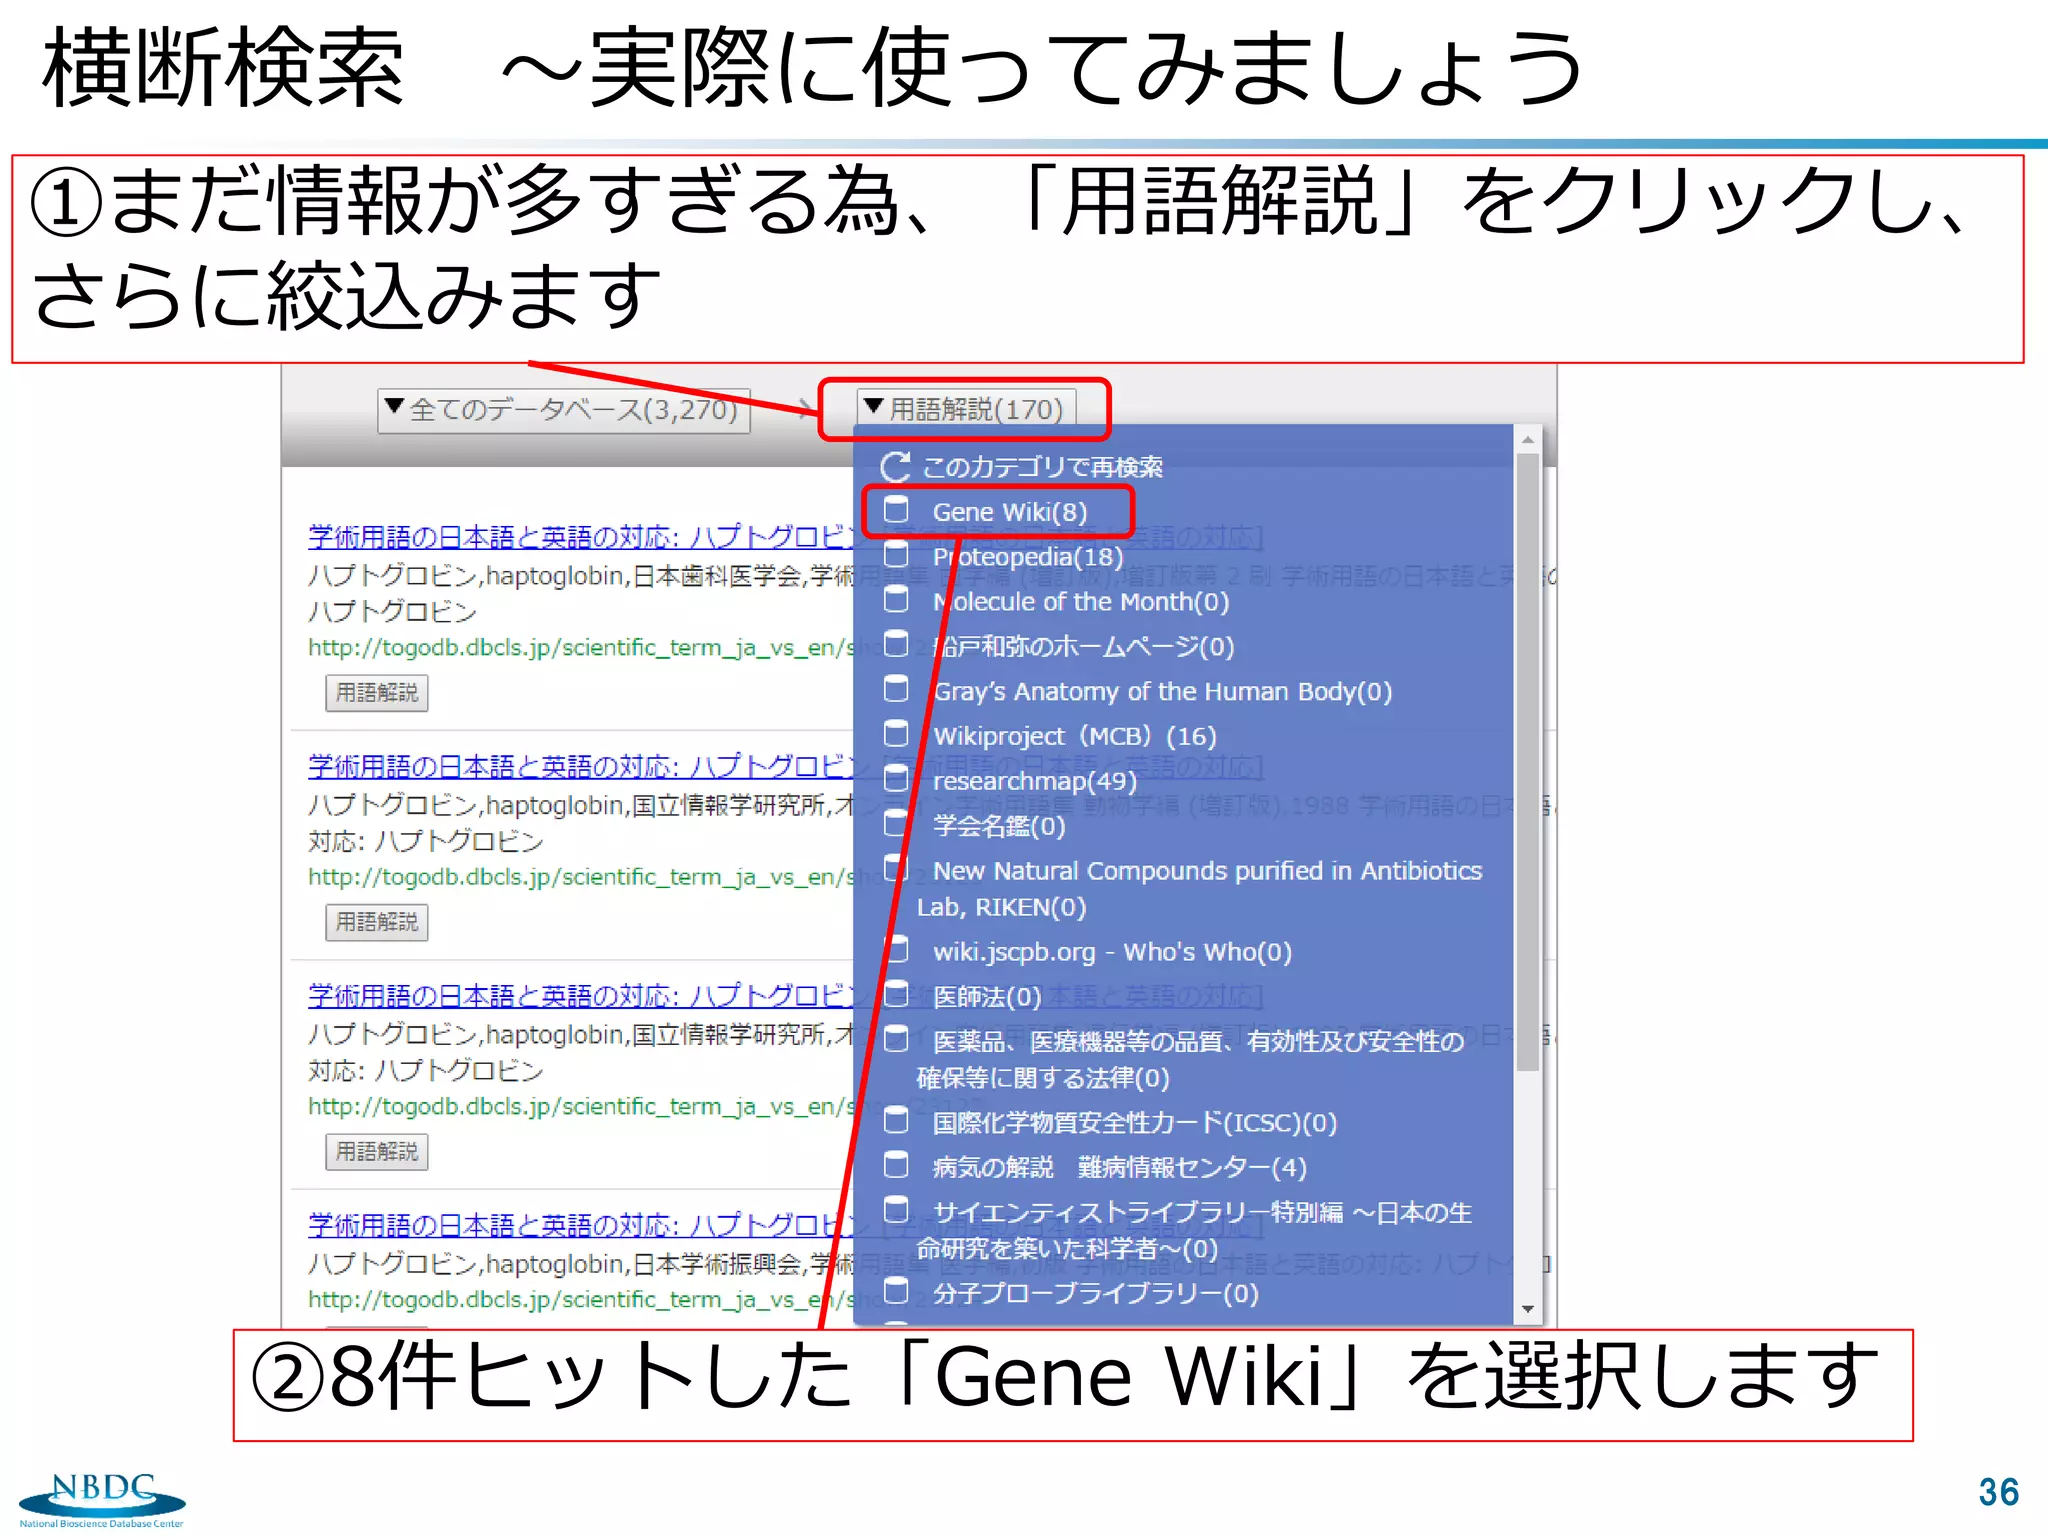Click the database icon beside 医師法(0)

click(896, 994)
